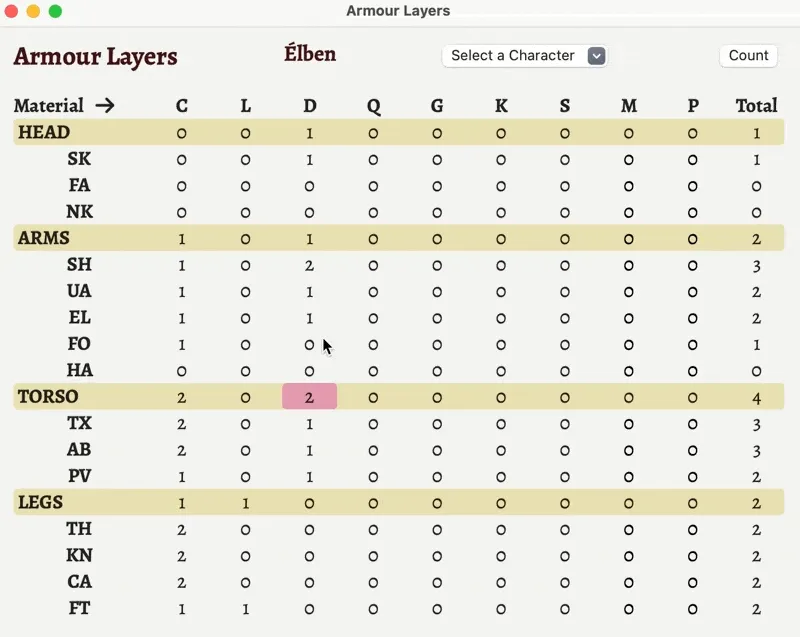Click the SK sub-row label
800x637 pixels.
tap(79, 159)
